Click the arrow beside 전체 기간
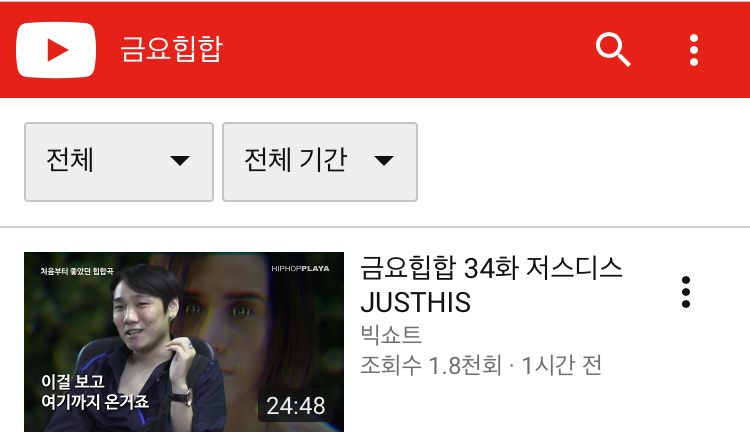 (x=384, y=160)
